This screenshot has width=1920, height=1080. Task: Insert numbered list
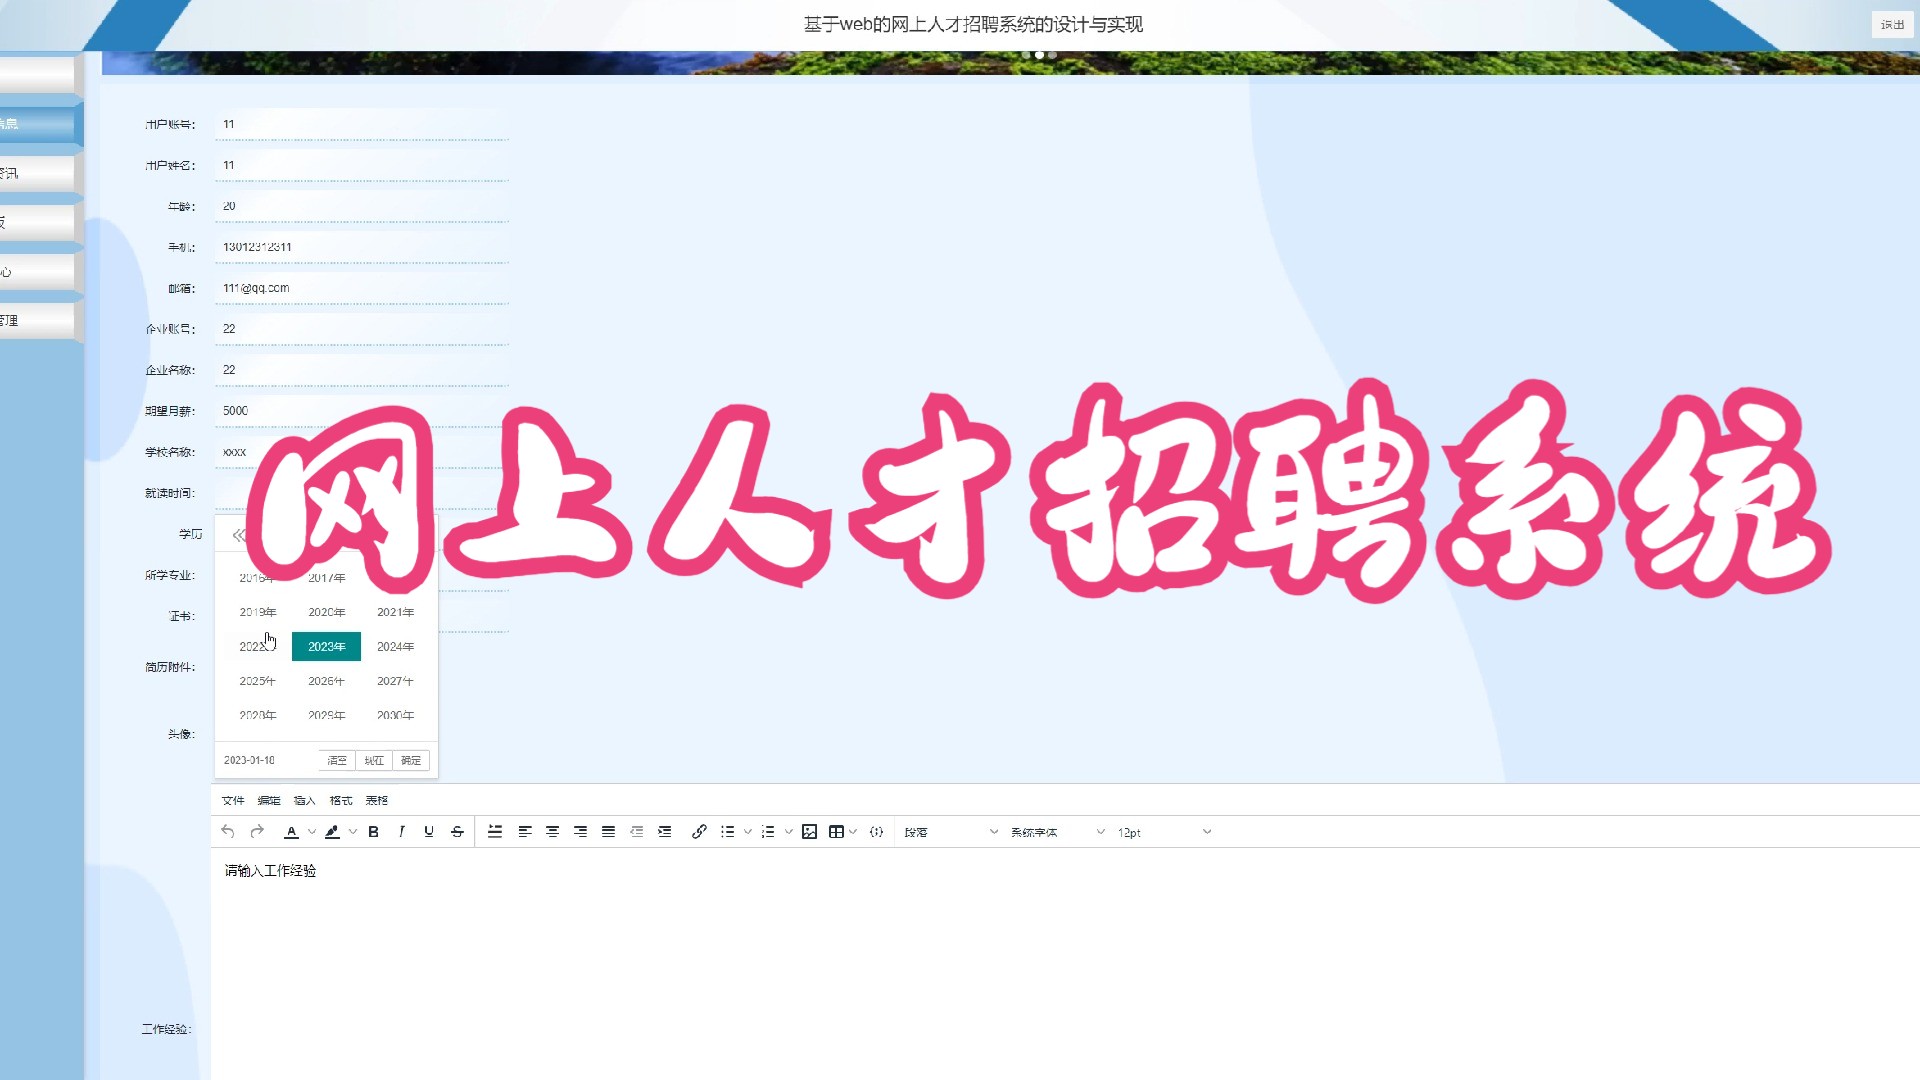(x=768, y=831)
